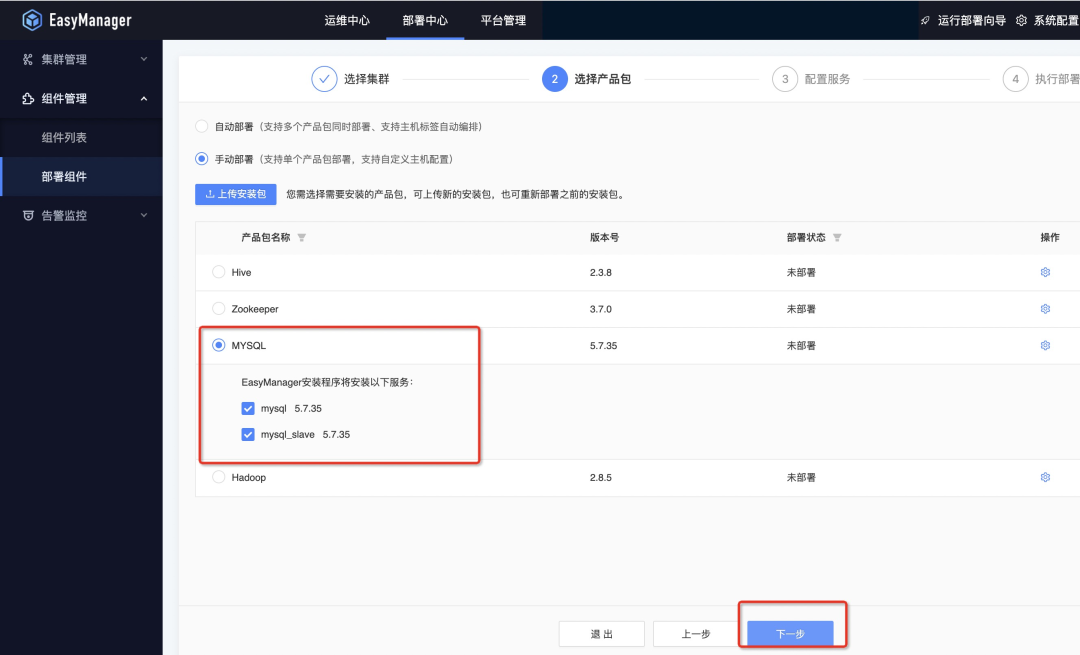The image size is (1080, 655).
Task: Open settings gear for Zookeeper row
Action: 1045,309
